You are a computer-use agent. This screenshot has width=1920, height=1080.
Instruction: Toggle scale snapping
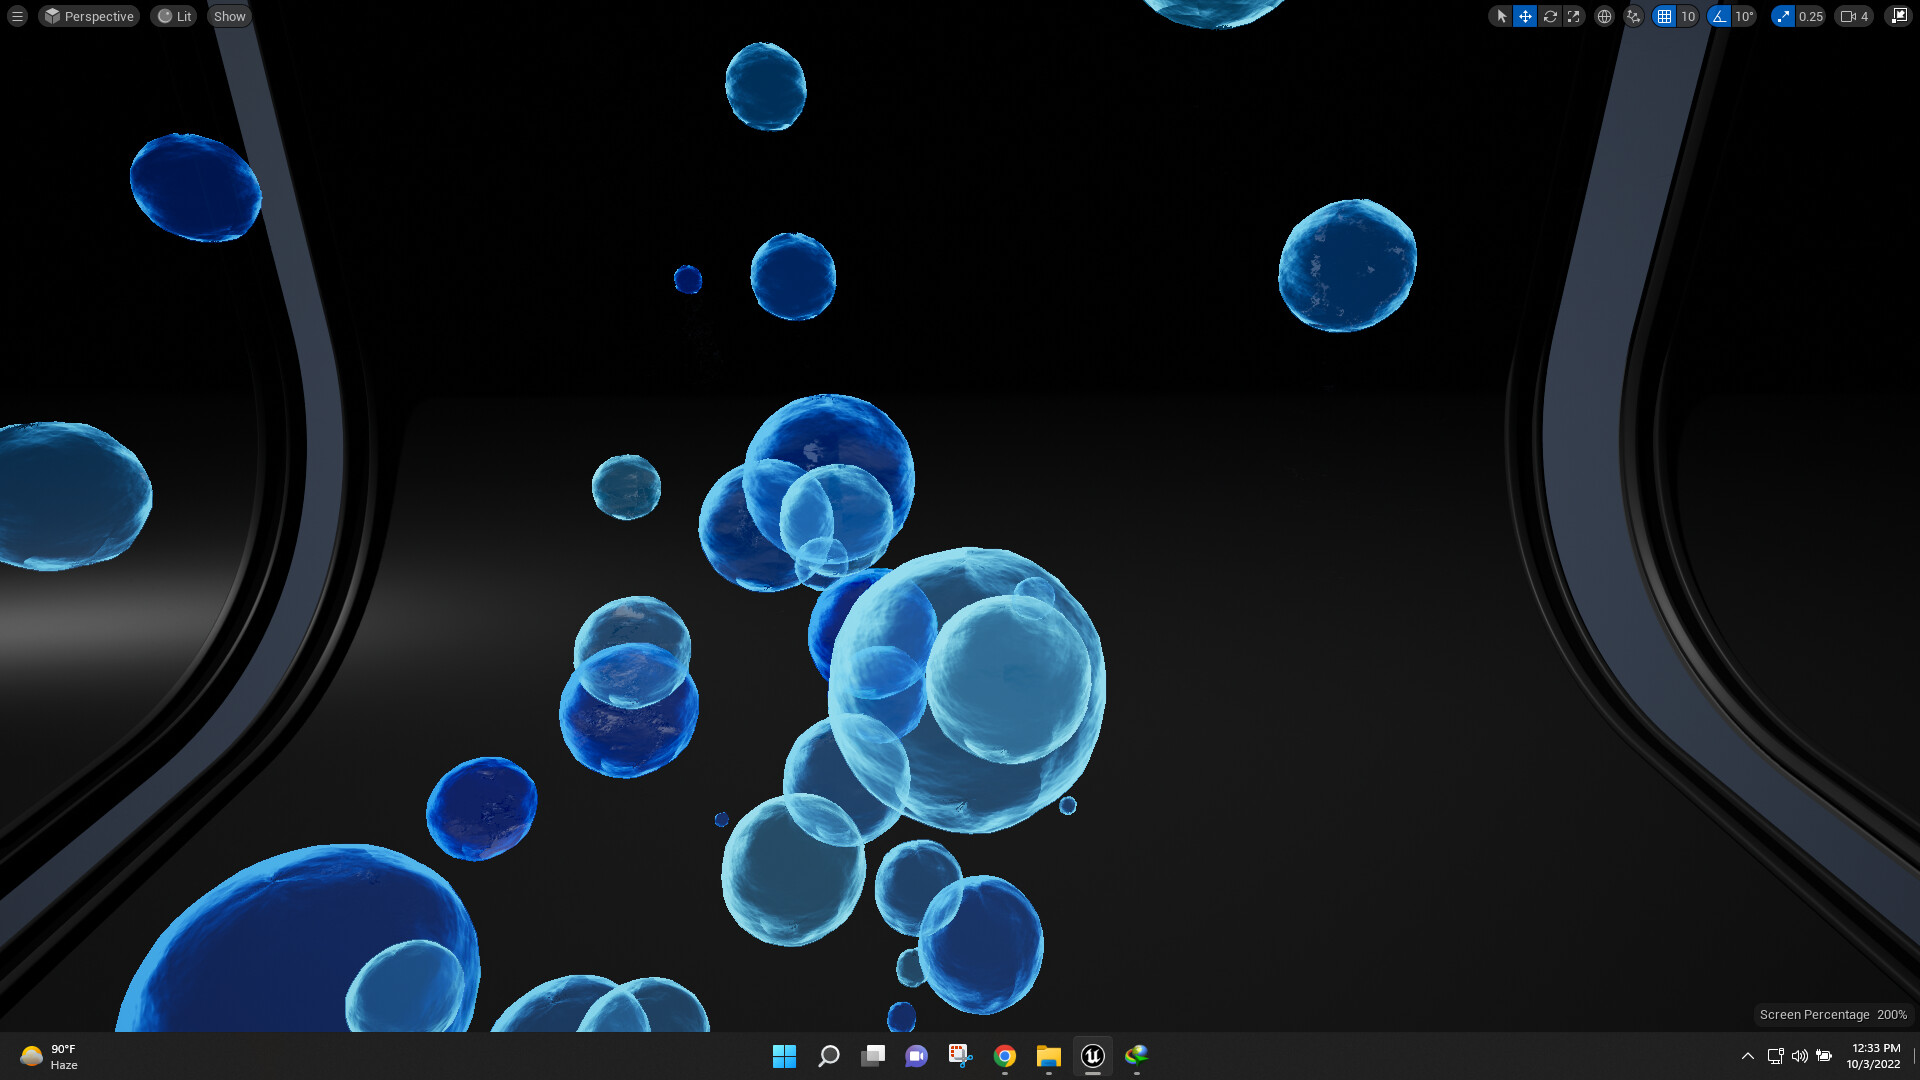[1782, 16]
